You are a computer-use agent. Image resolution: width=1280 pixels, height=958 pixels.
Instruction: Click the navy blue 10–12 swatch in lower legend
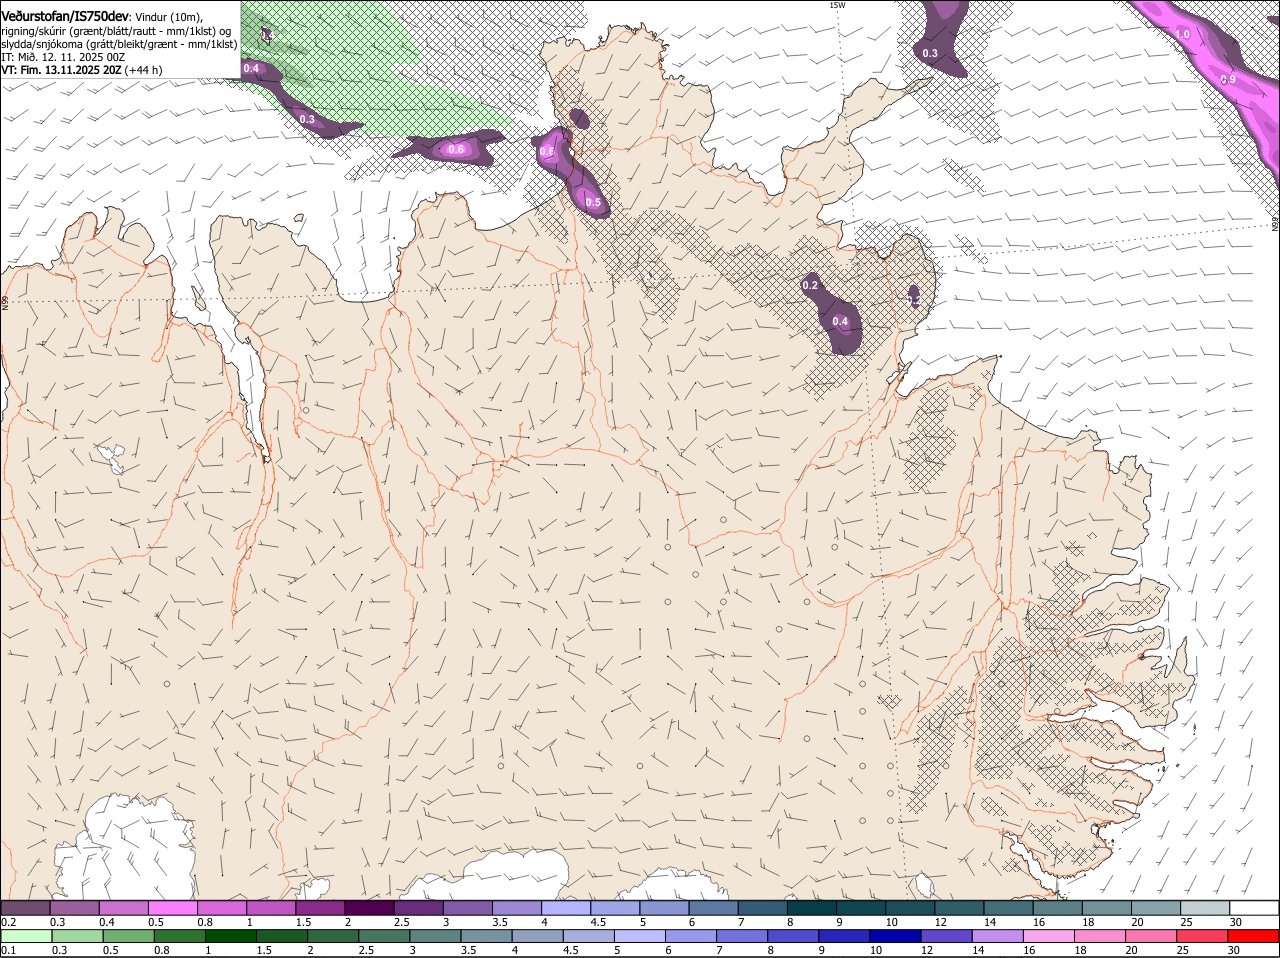pyautogui.click(x=895, y=936)
